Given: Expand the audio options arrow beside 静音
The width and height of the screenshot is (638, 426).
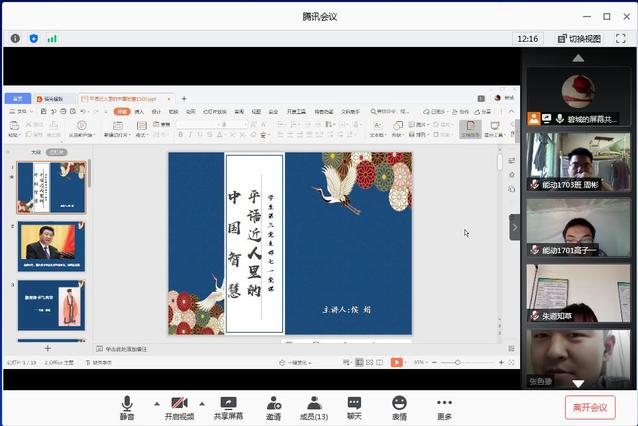Looking at the screenshot, I should pos(155,403).
